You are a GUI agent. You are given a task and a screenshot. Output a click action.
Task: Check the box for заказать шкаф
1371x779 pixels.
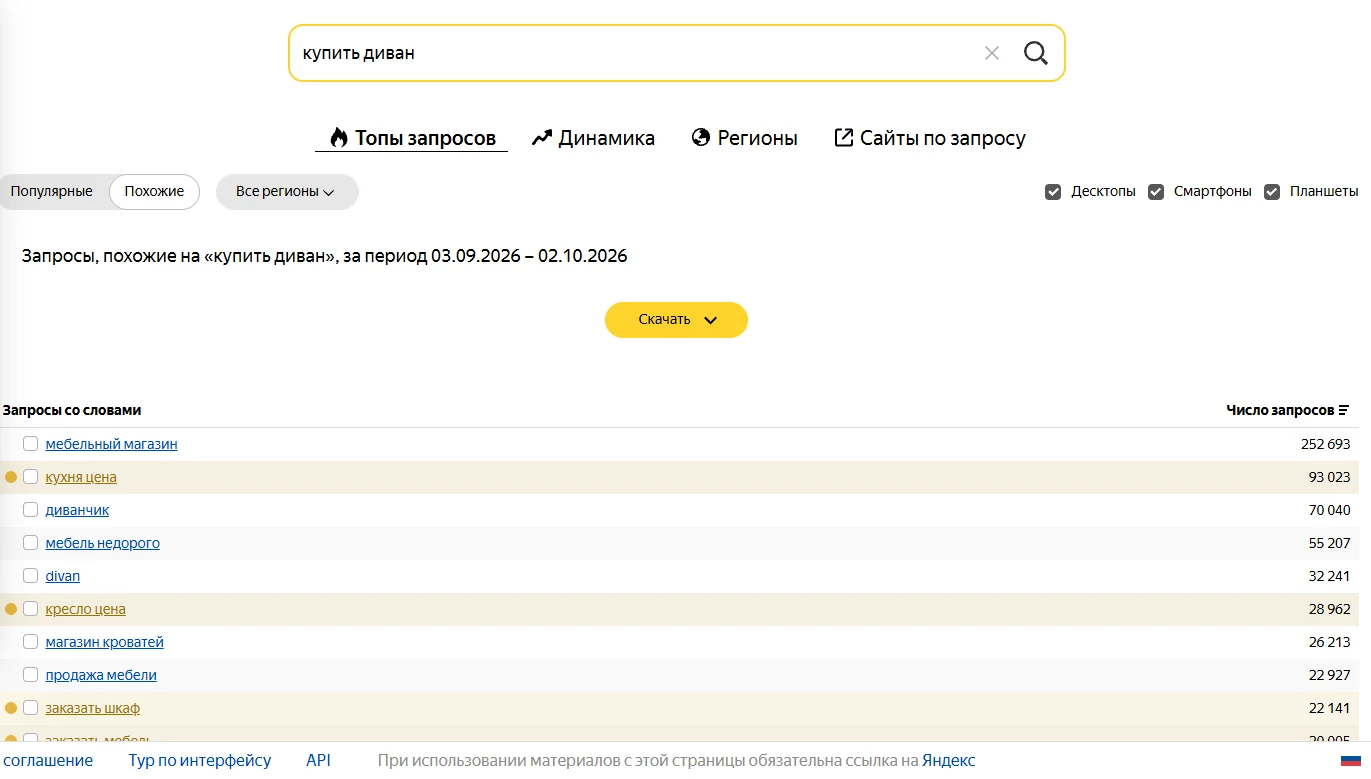30,707
